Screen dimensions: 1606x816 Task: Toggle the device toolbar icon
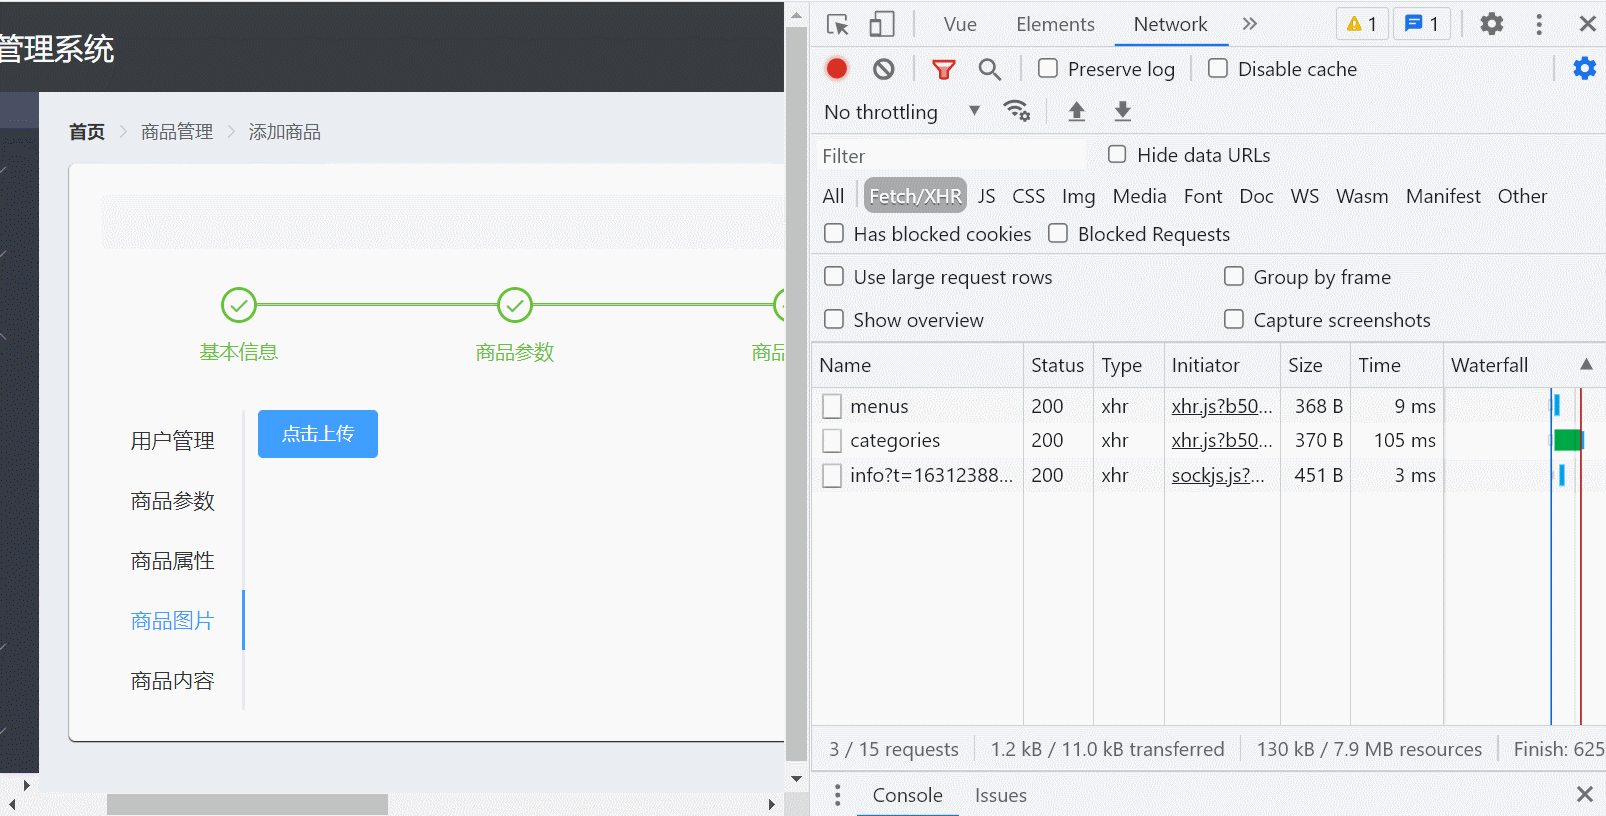click(x=881, y=24)
